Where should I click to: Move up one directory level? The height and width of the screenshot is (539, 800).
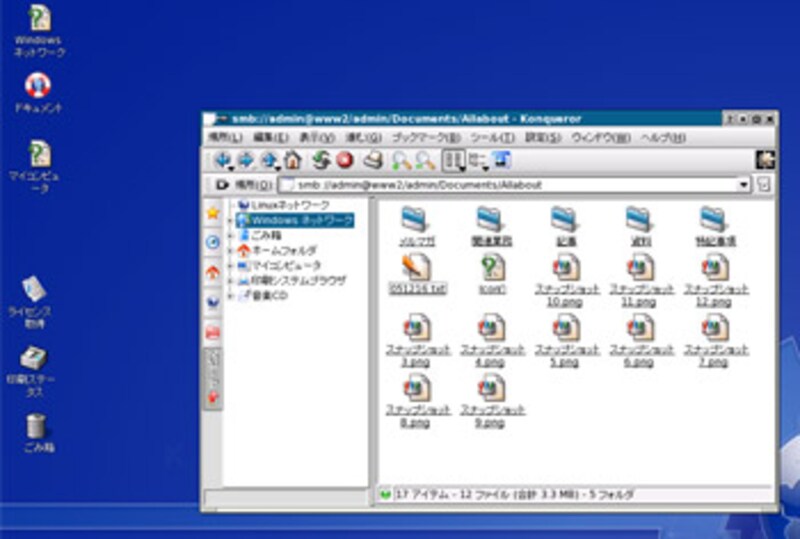(269, 160)
